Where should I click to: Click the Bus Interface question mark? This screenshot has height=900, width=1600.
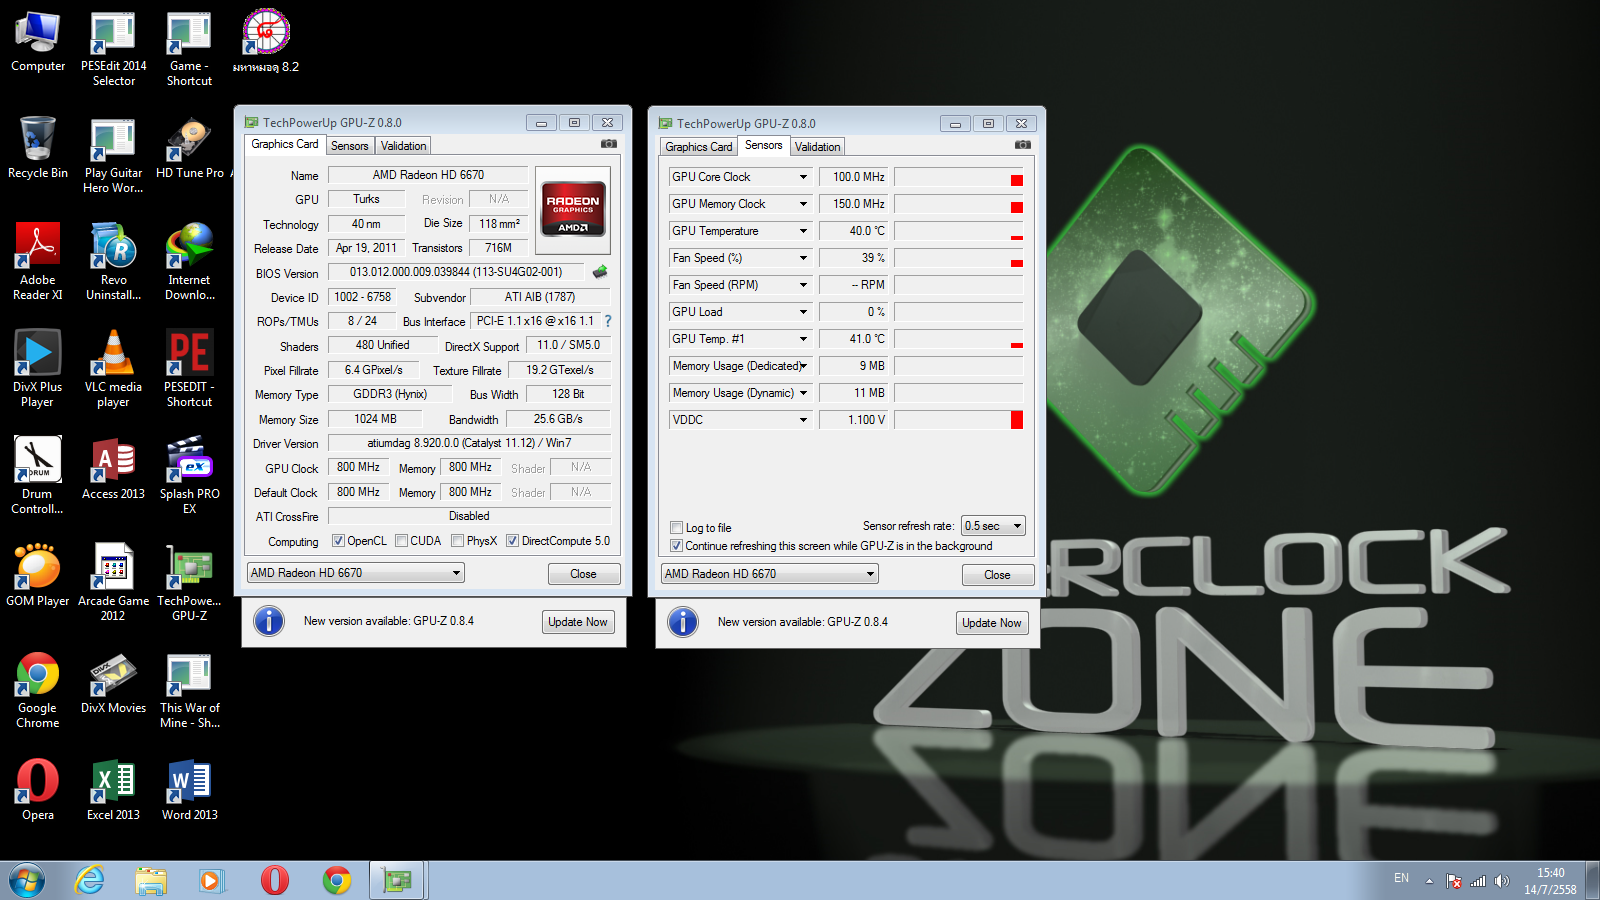(x=607, y=321)
